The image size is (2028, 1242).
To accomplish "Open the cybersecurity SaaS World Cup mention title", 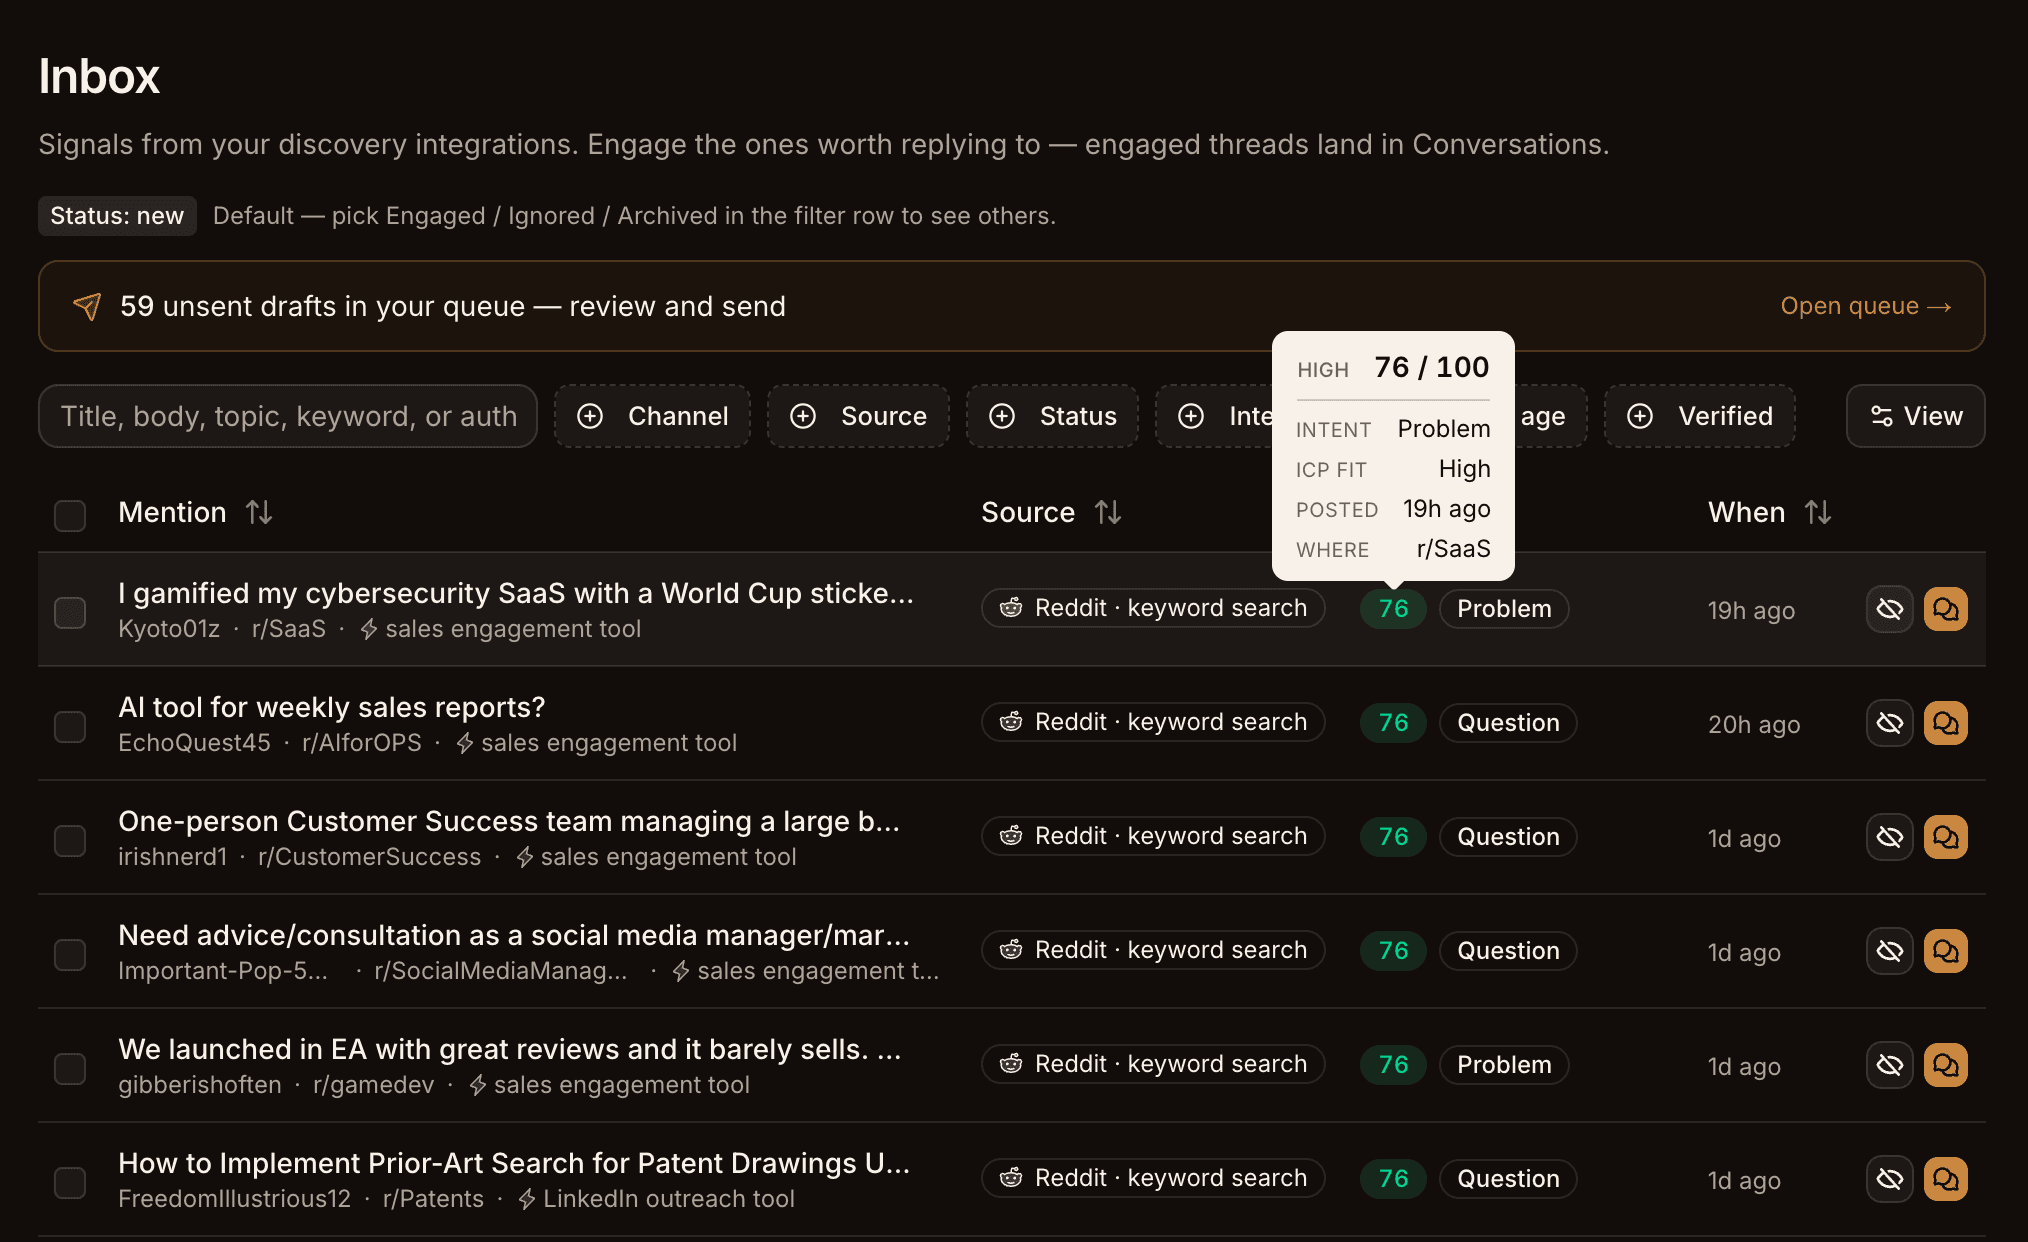I will tap(516, 593).
